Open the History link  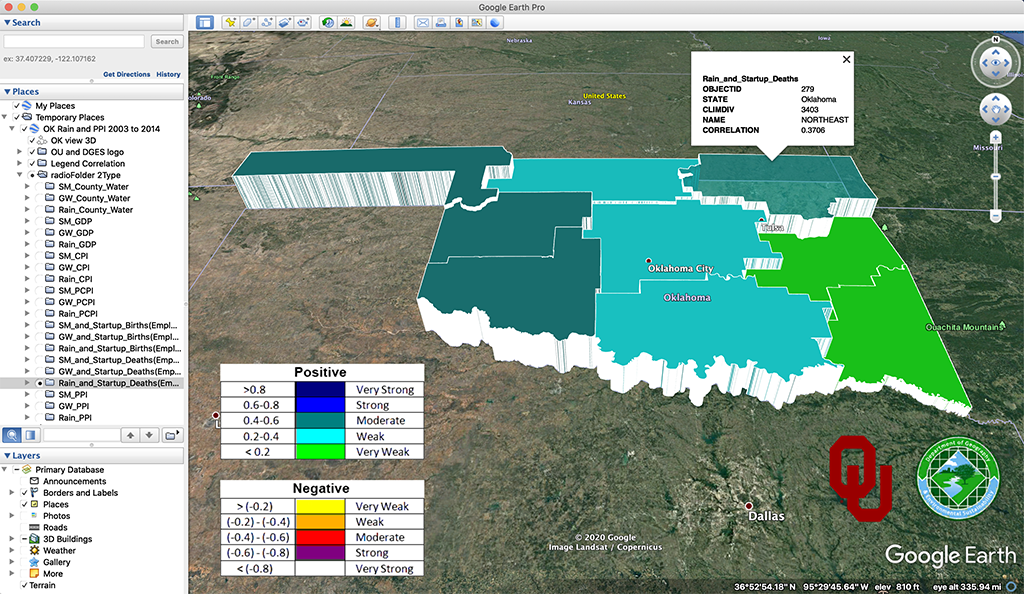(x=168, y=74)
